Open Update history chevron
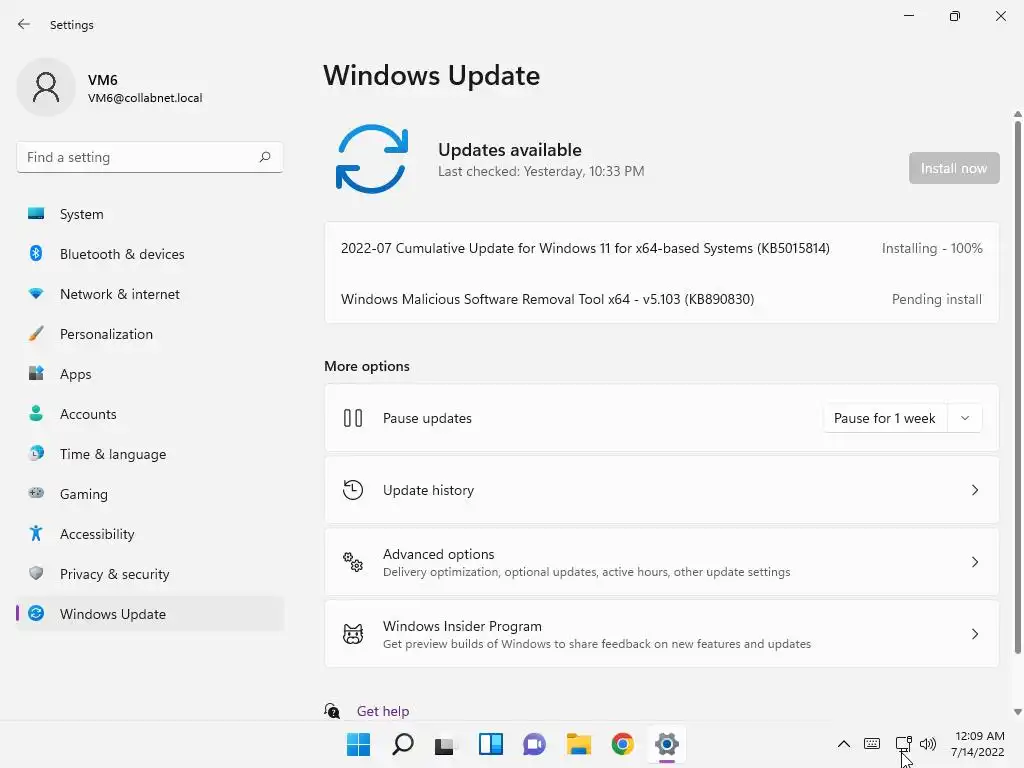This screenshot has width=1024, height=768. pyautogui.click(x=974, y=490)
